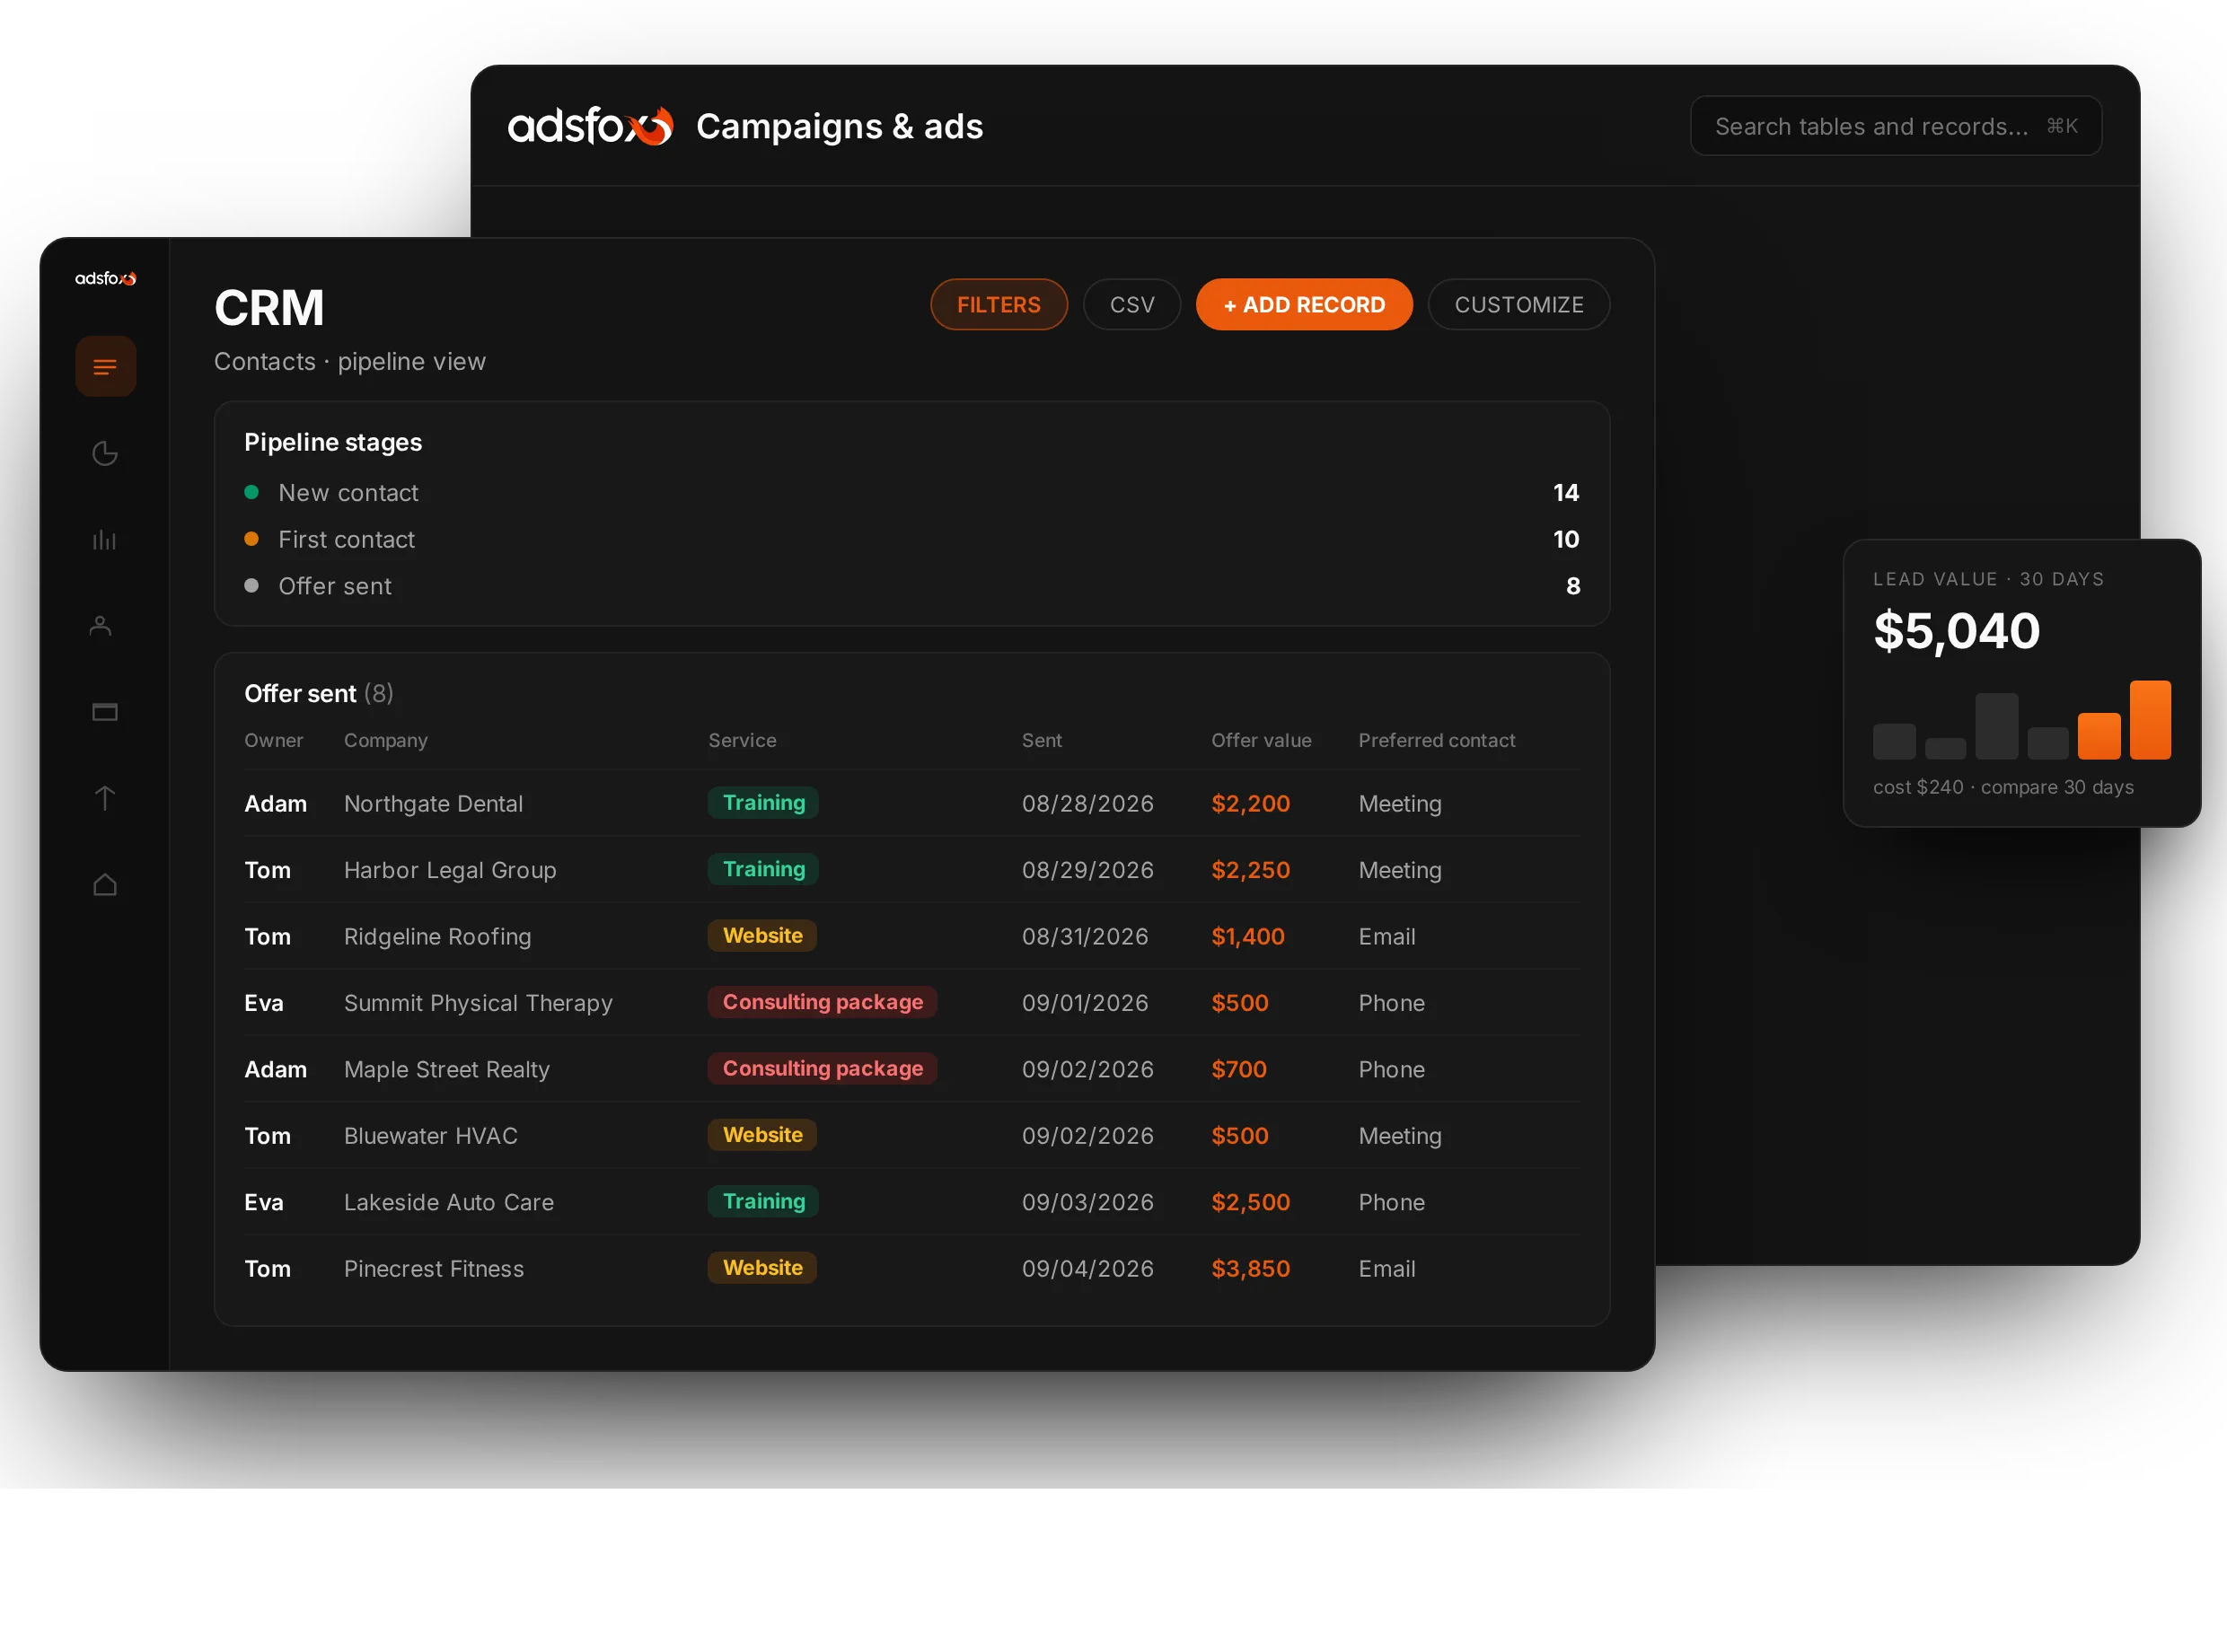
Task: Open the Pinecrest Fitness record
Action: coord(911,1268)
